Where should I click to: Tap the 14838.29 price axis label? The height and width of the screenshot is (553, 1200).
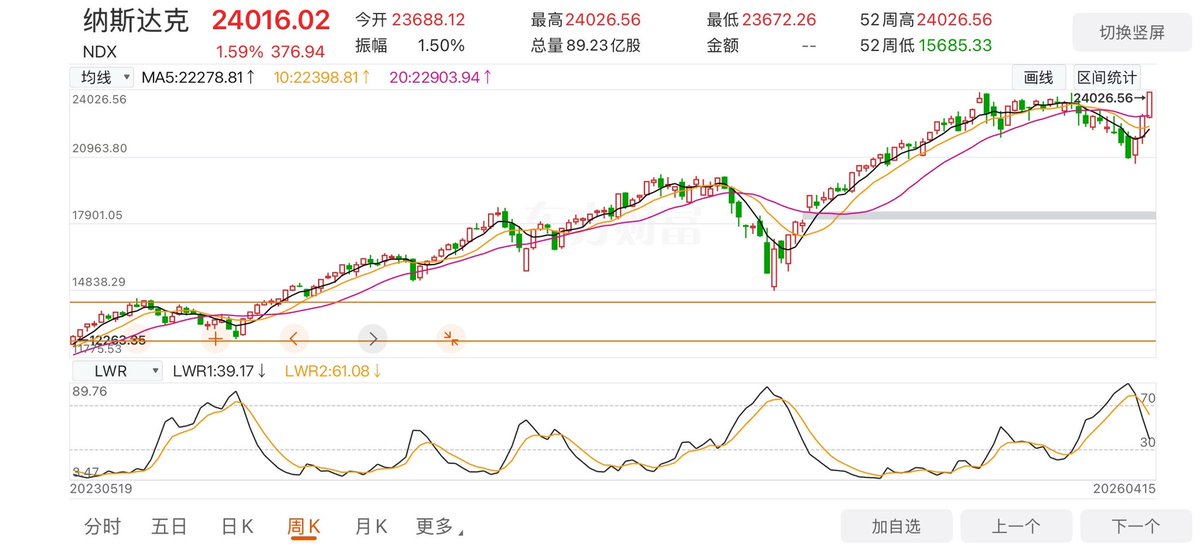[99, 282]
